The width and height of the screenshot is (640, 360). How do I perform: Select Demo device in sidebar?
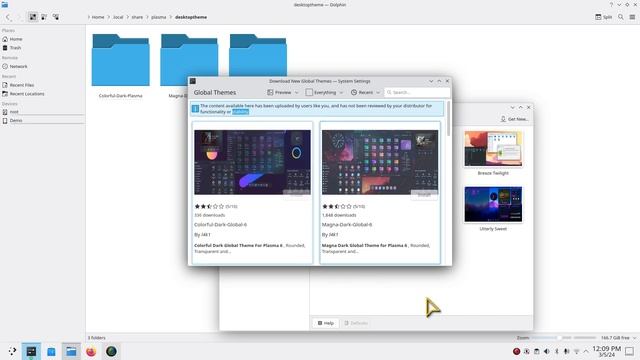(x=42, y=120)
